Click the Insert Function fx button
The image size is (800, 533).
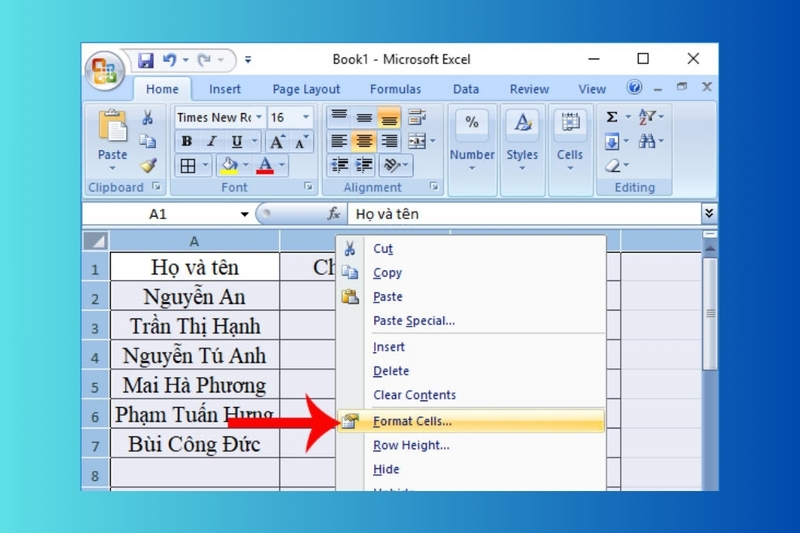[334, 214]
